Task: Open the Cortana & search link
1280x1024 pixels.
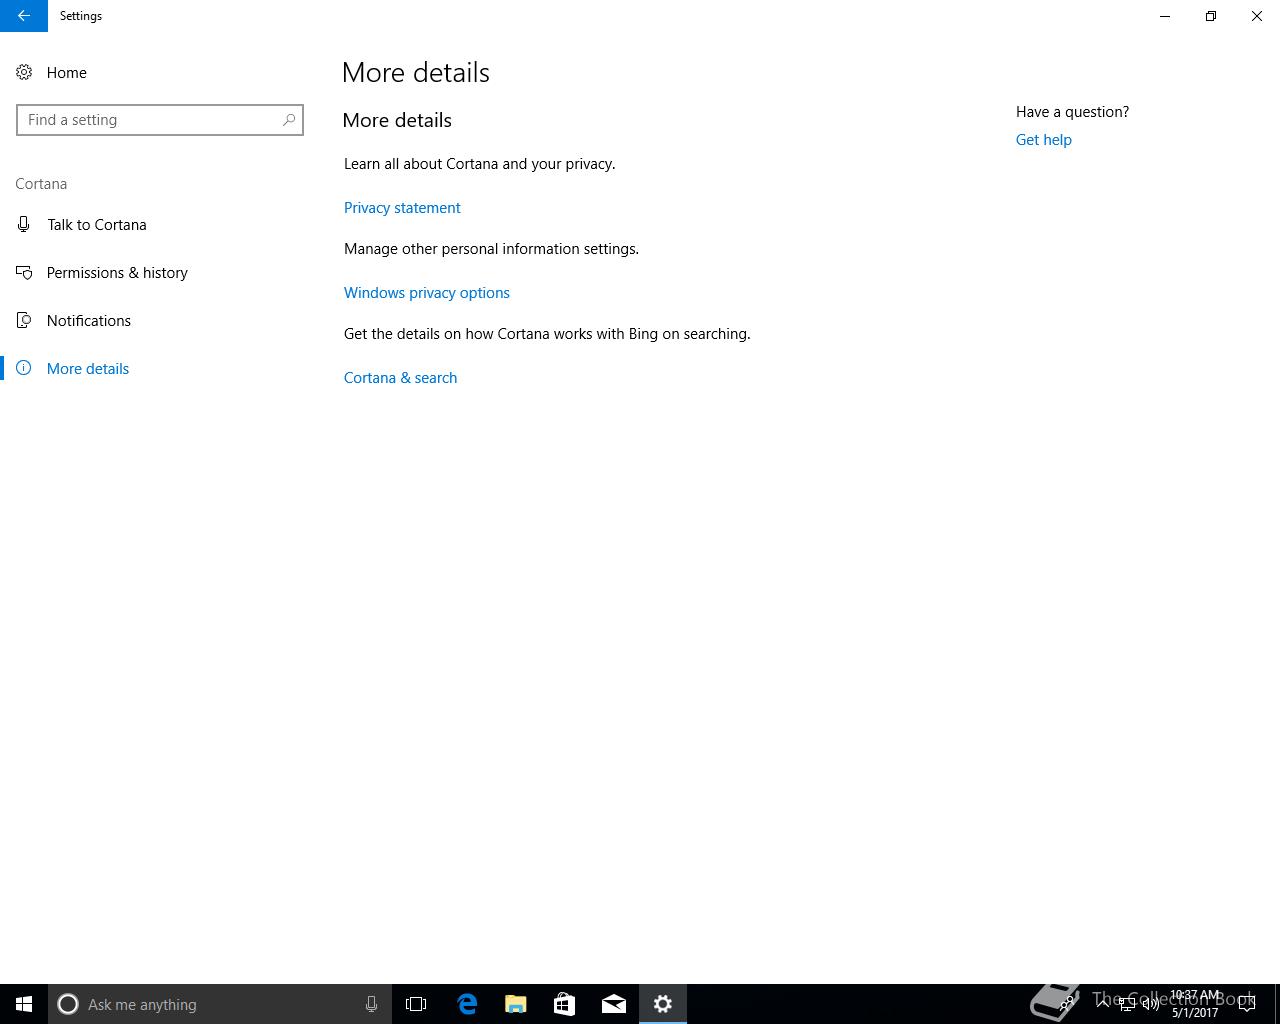Action: click(400, 378)
